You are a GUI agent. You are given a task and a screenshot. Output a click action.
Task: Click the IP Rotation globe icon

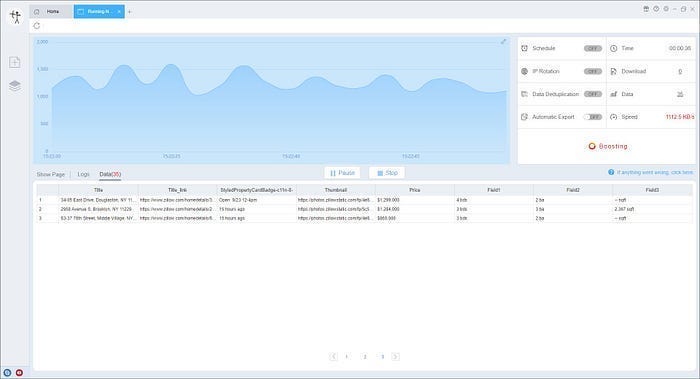525,71
